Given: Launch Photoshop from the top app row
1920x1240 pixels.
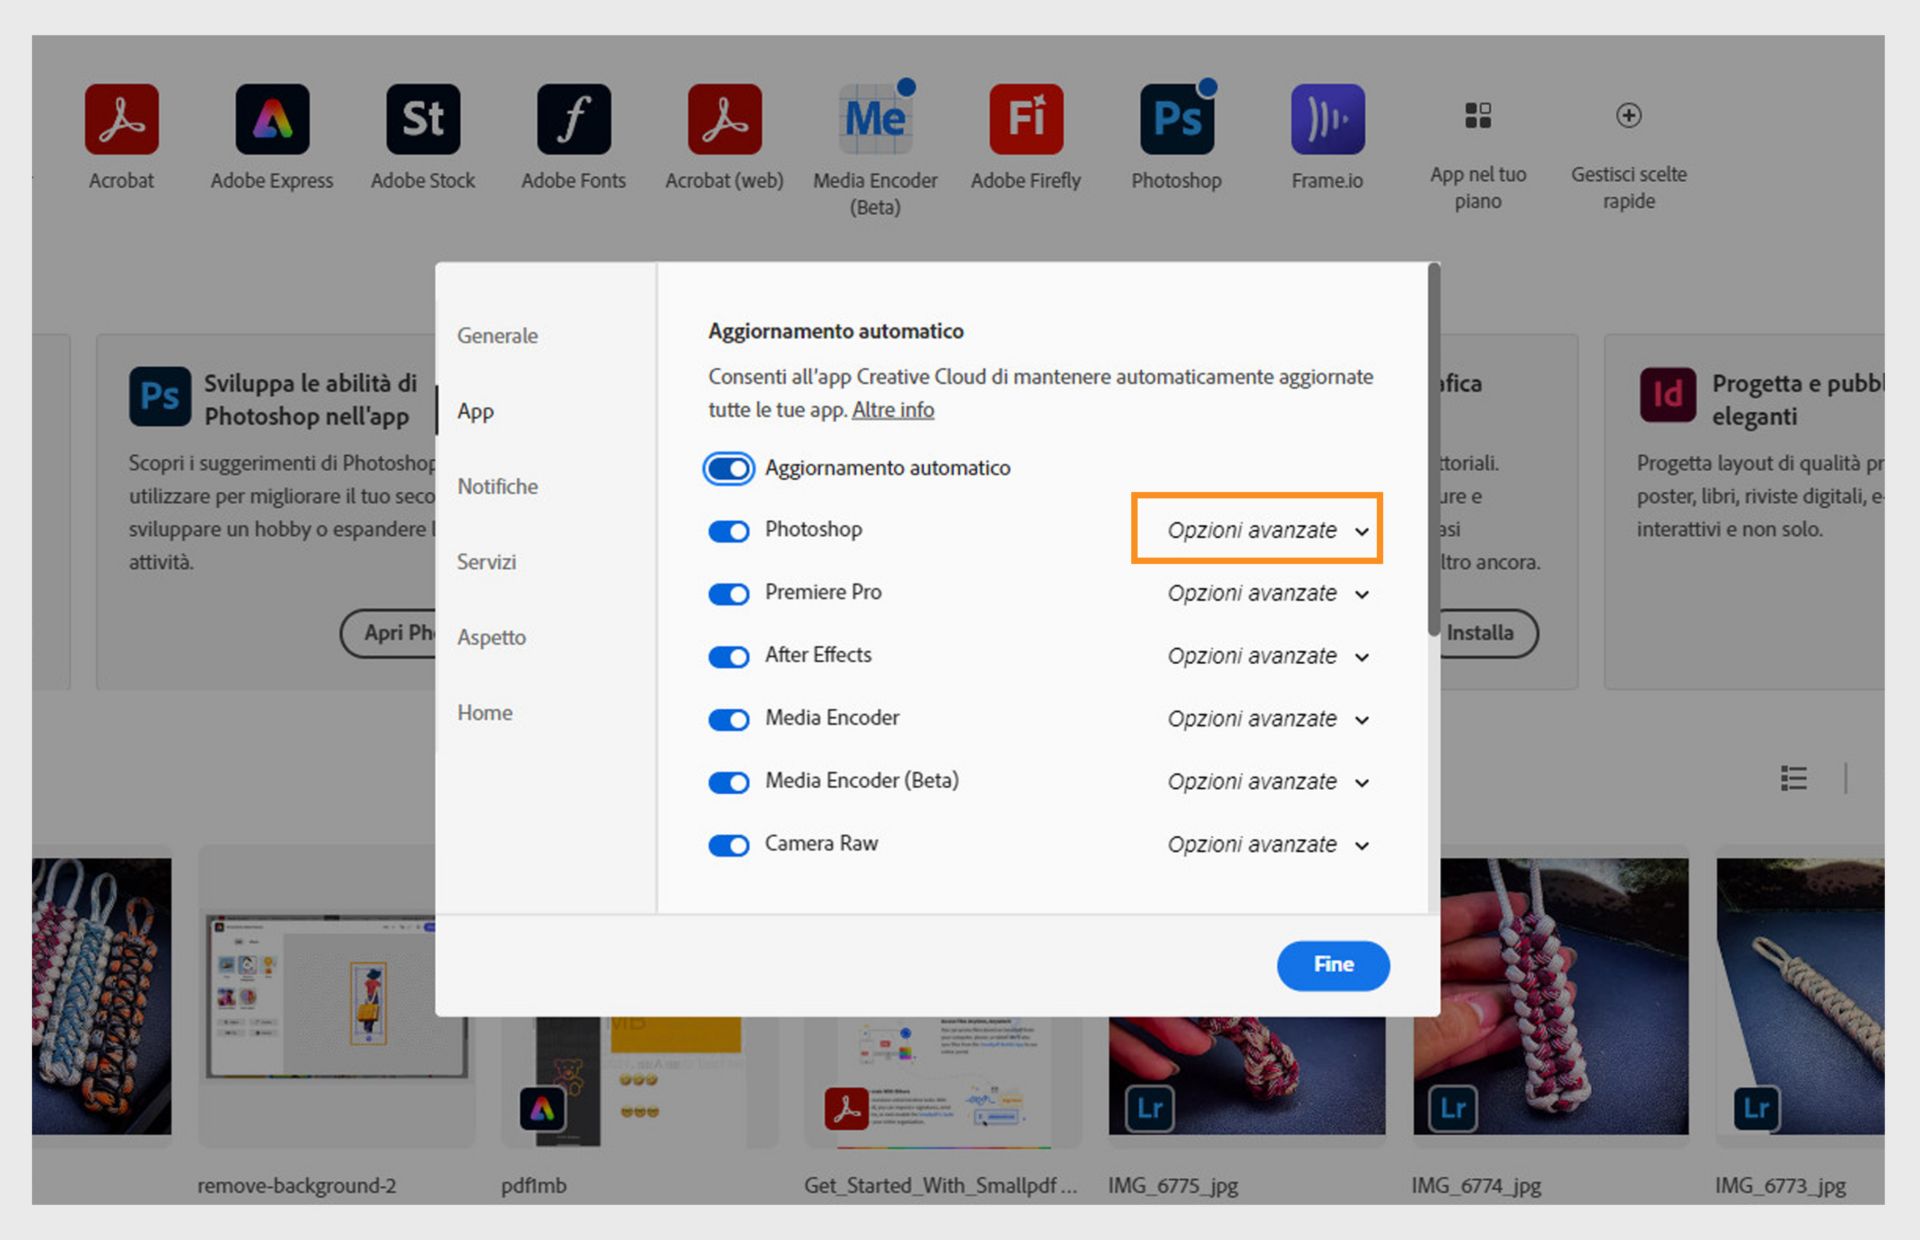Looking at the screenshot, I should [1176, 120].
